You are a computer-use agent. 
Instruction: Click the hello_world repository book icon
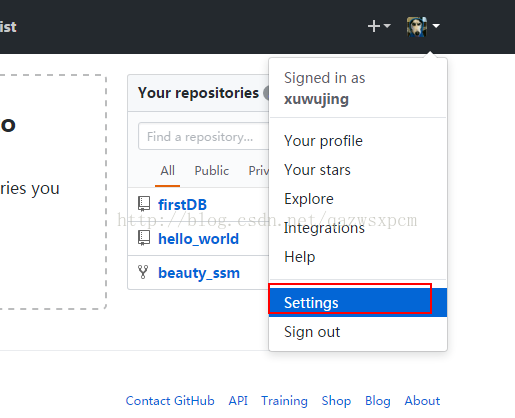[x=144, y=238]
